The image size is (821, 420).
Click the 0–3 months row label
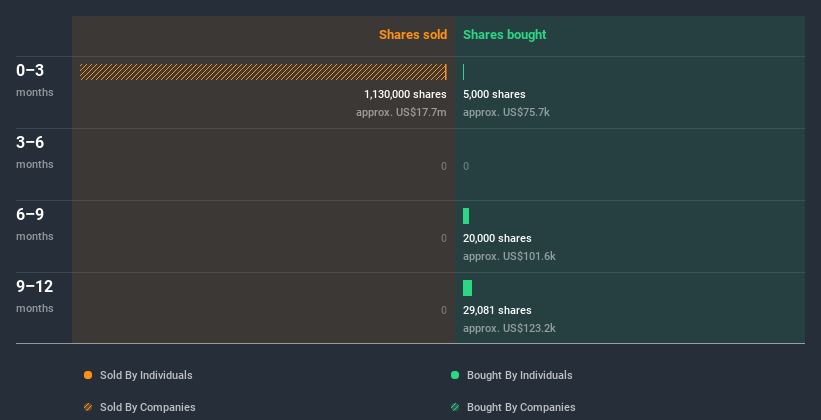tap(35, 80)
